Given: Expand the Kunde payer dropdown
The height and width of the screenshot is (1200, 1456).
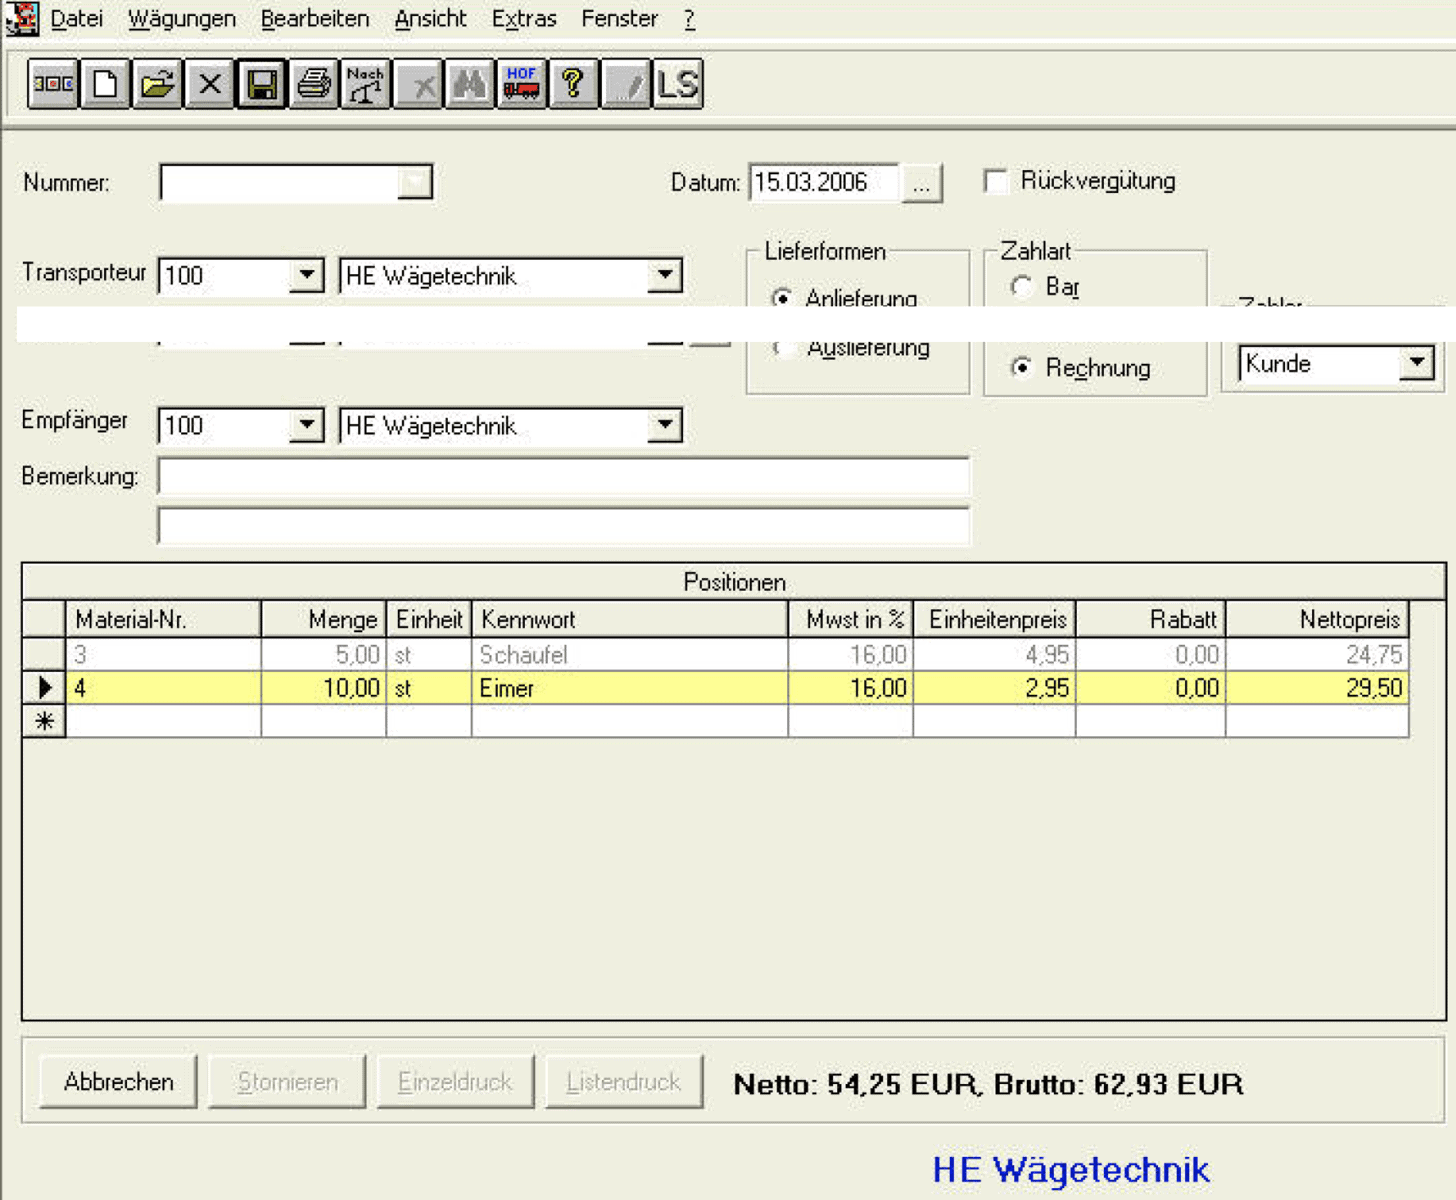Looking at the screenshot, I should tap(1417, 363).
